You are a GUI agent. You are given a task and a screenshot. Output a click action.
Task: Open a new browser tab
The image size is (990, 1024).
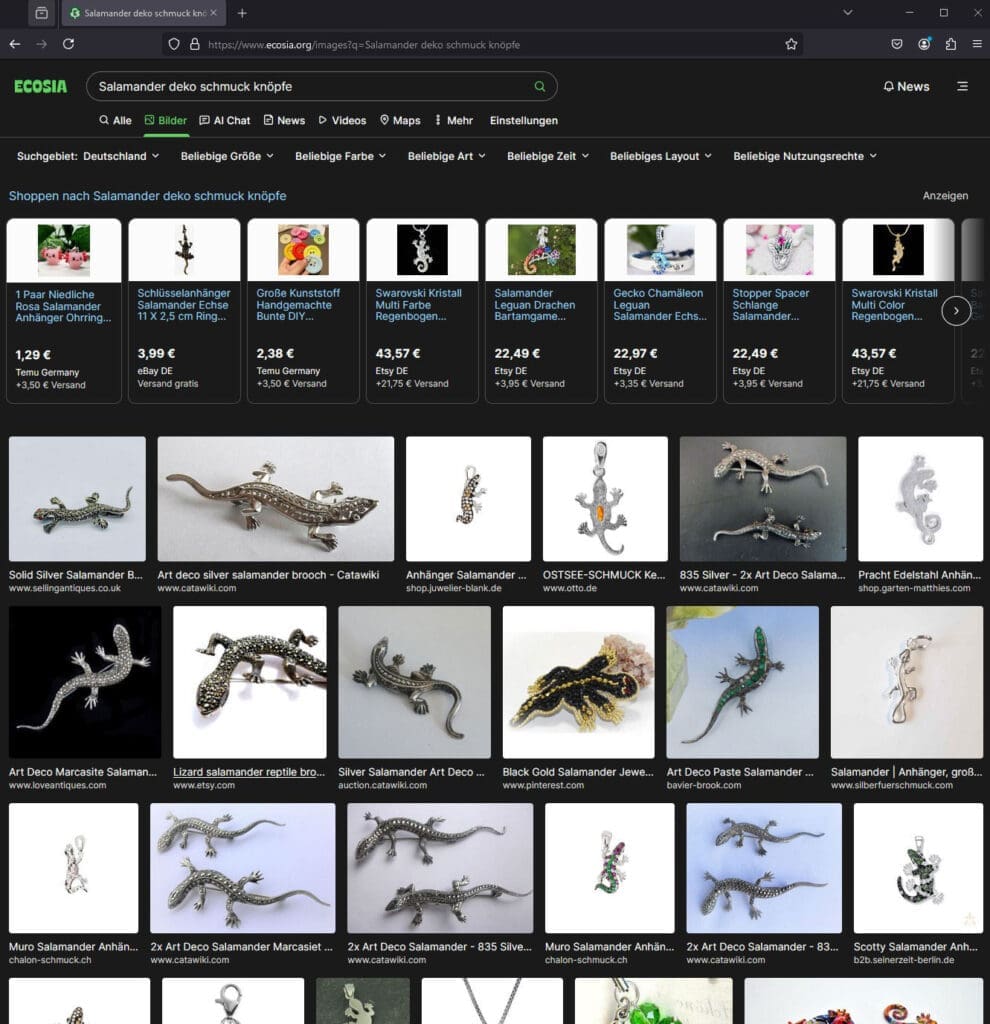(242, 13)
